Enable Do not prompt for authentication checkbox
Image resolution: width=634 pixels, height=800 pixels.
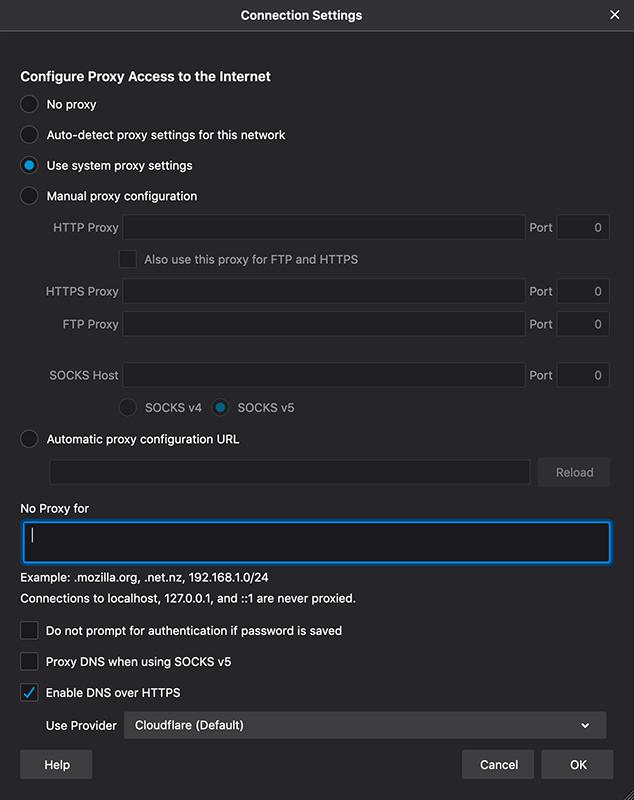(29, 631)
